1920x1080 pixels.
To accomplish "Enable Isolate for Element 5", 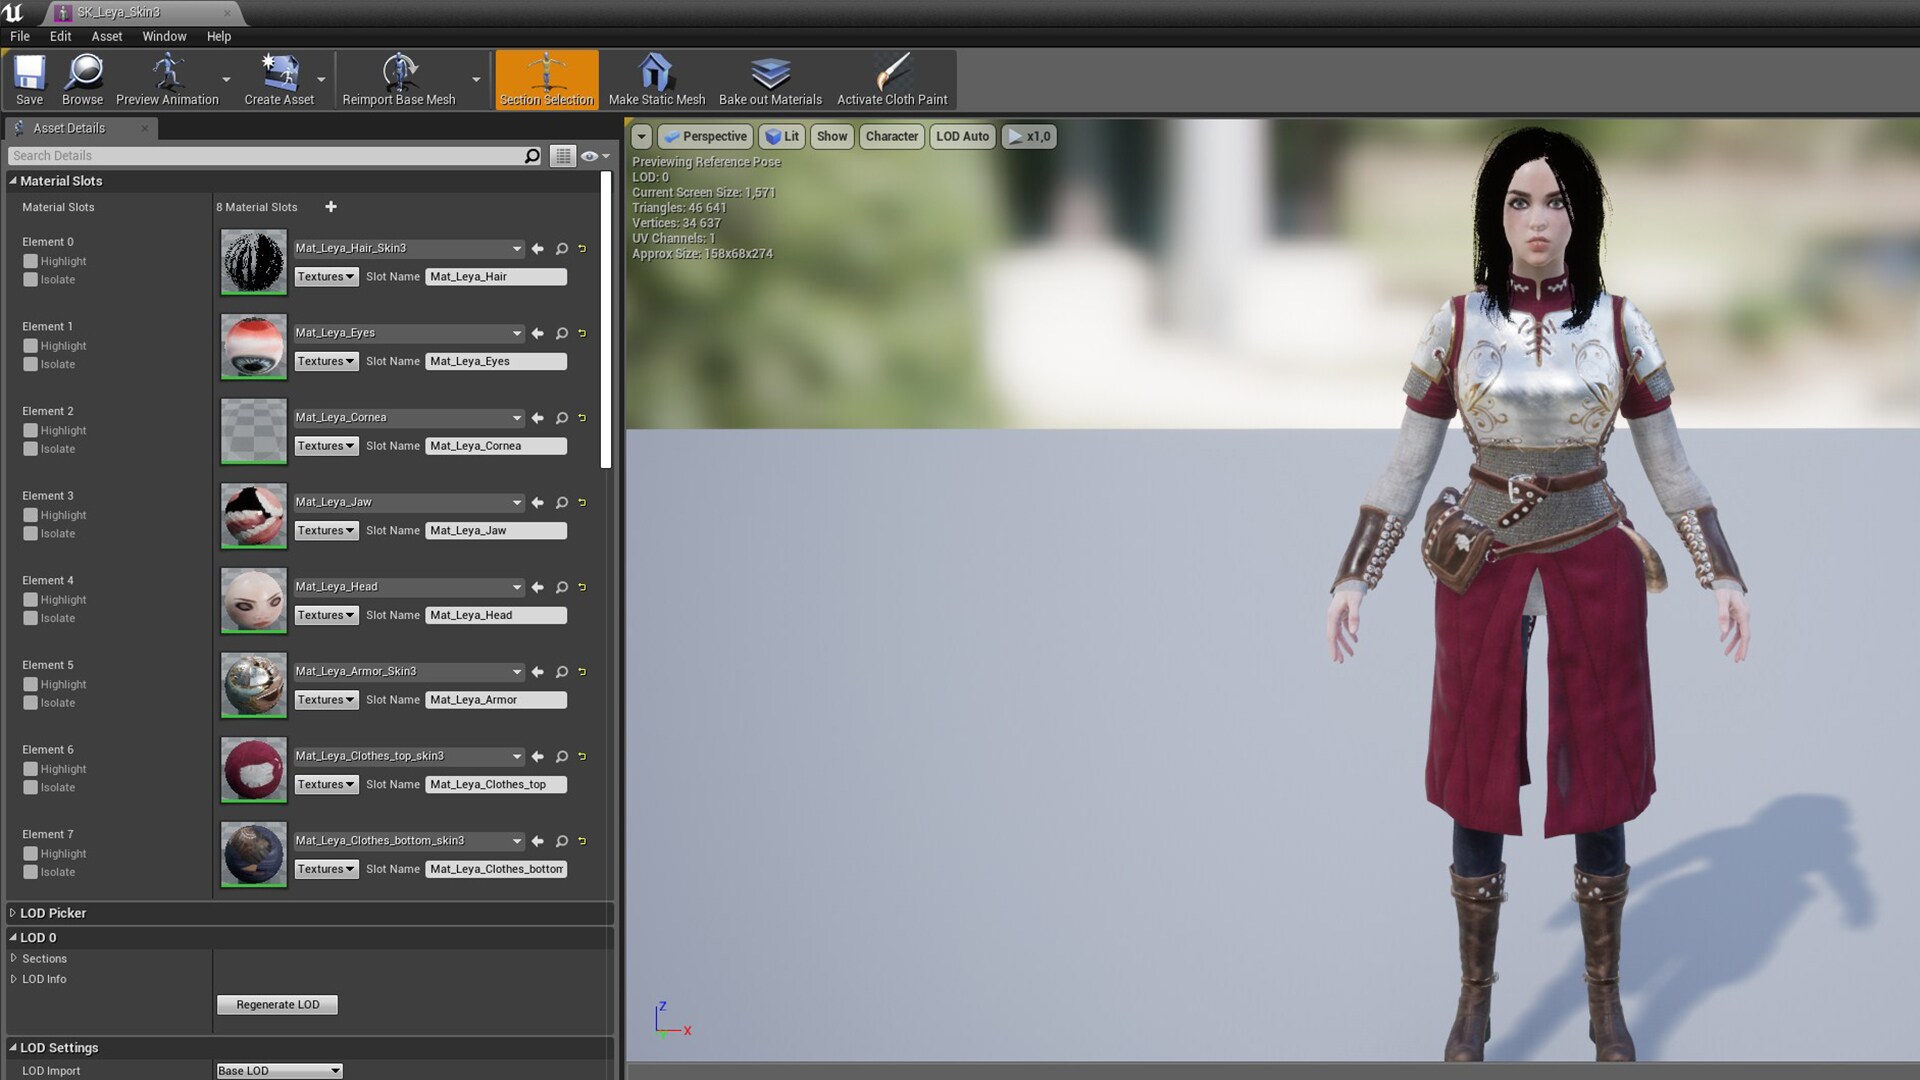I will (x=31, y=703).
